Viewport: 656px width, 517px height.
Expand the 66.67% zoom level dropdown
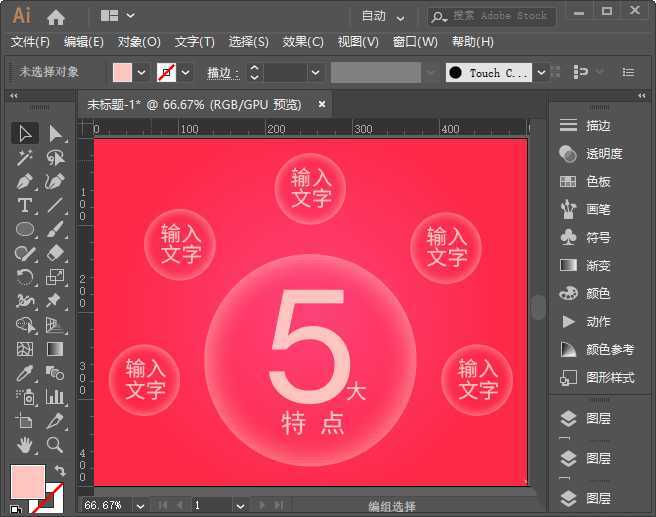point(138,506)
